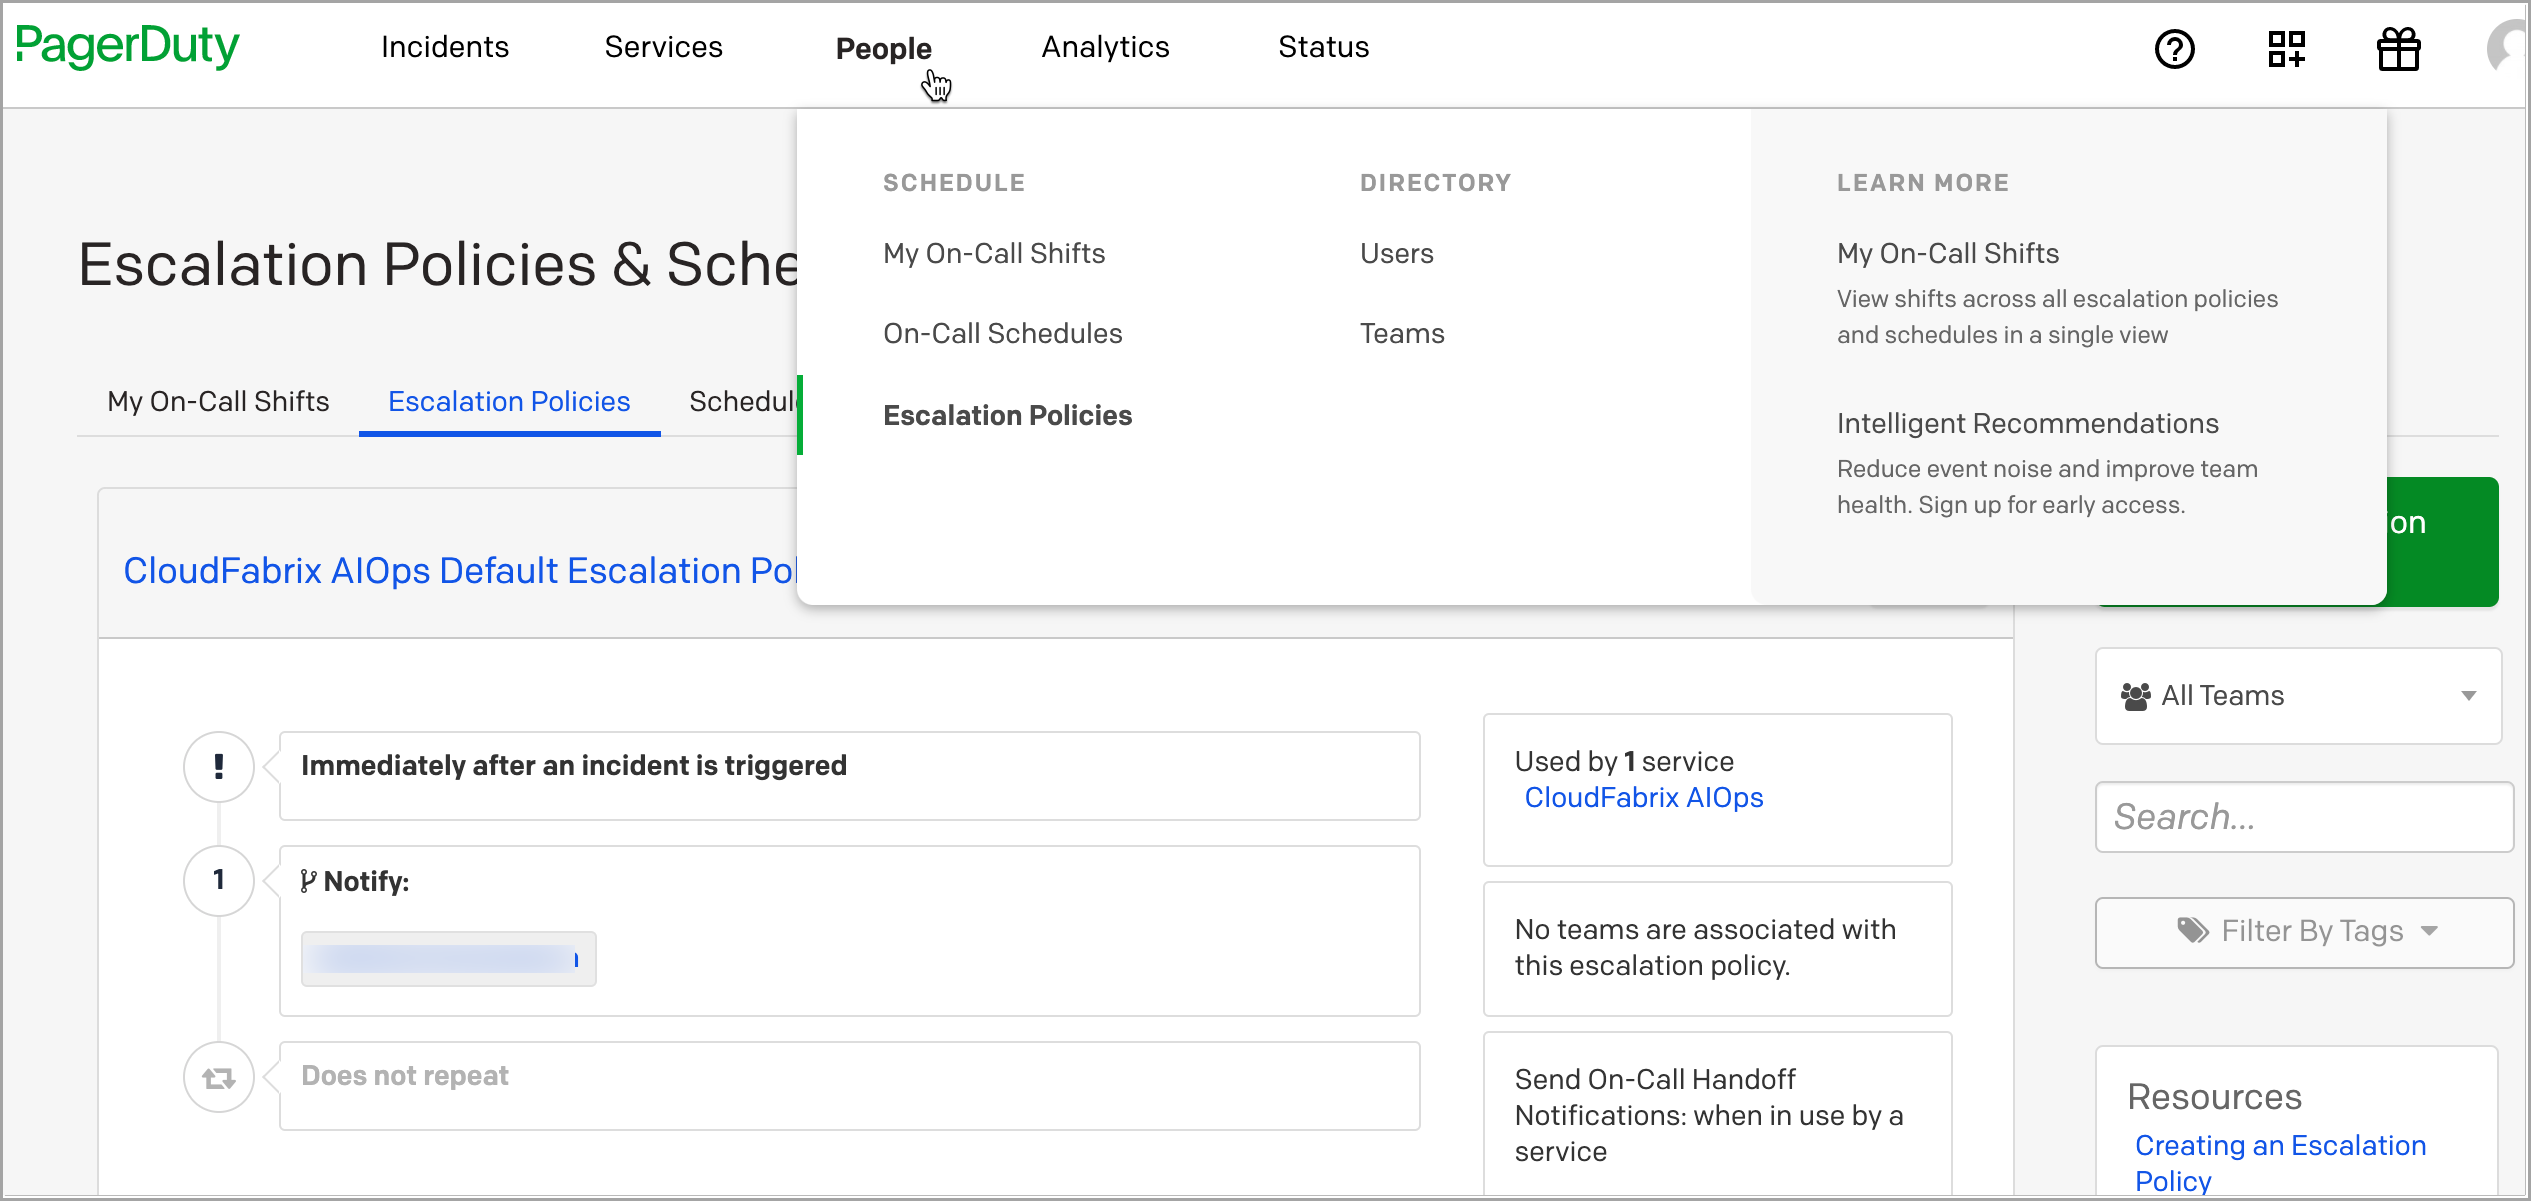Switch to Escalation Policies tab
Screen dimensions: 2531x1201
(x=509, y=401)
